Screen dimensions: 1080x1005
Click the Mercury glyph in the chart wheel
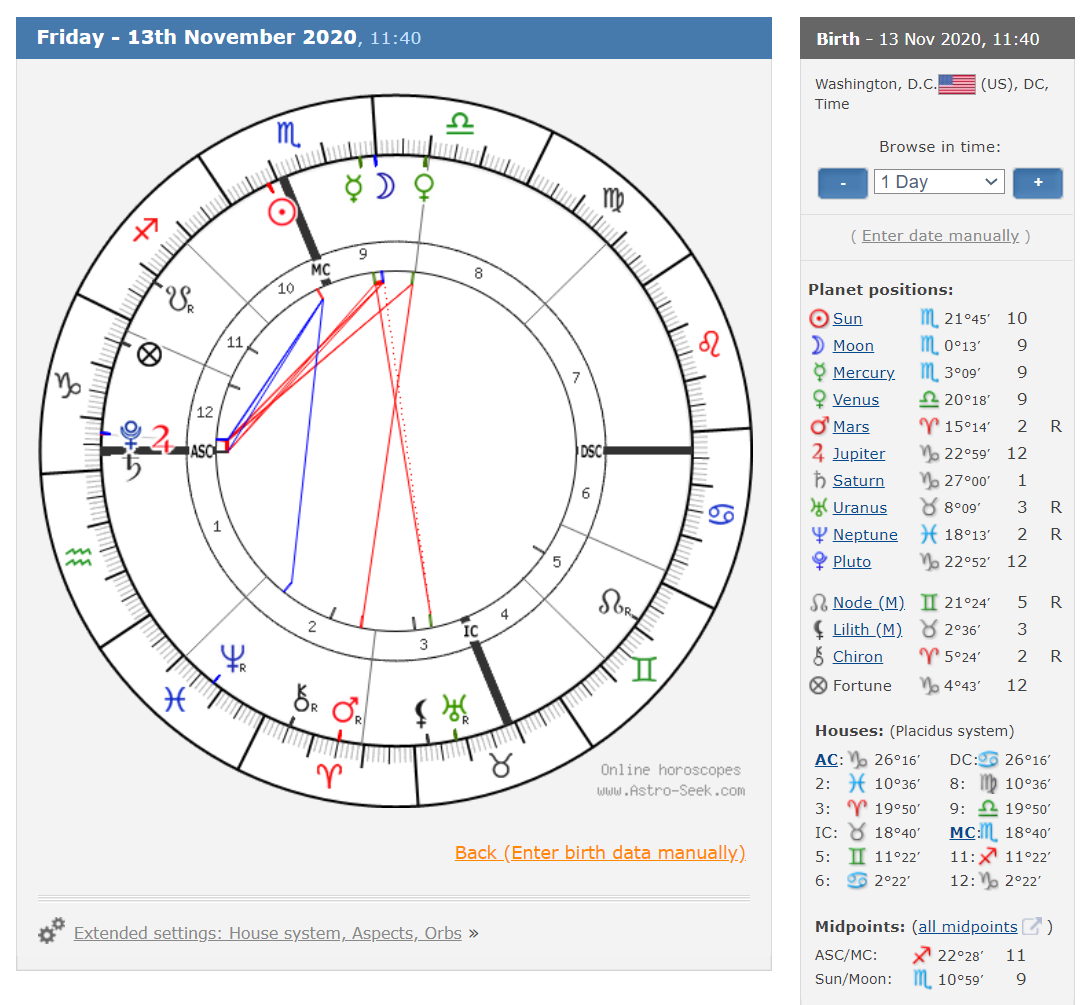pyautogui.click(x=353, y=187)
